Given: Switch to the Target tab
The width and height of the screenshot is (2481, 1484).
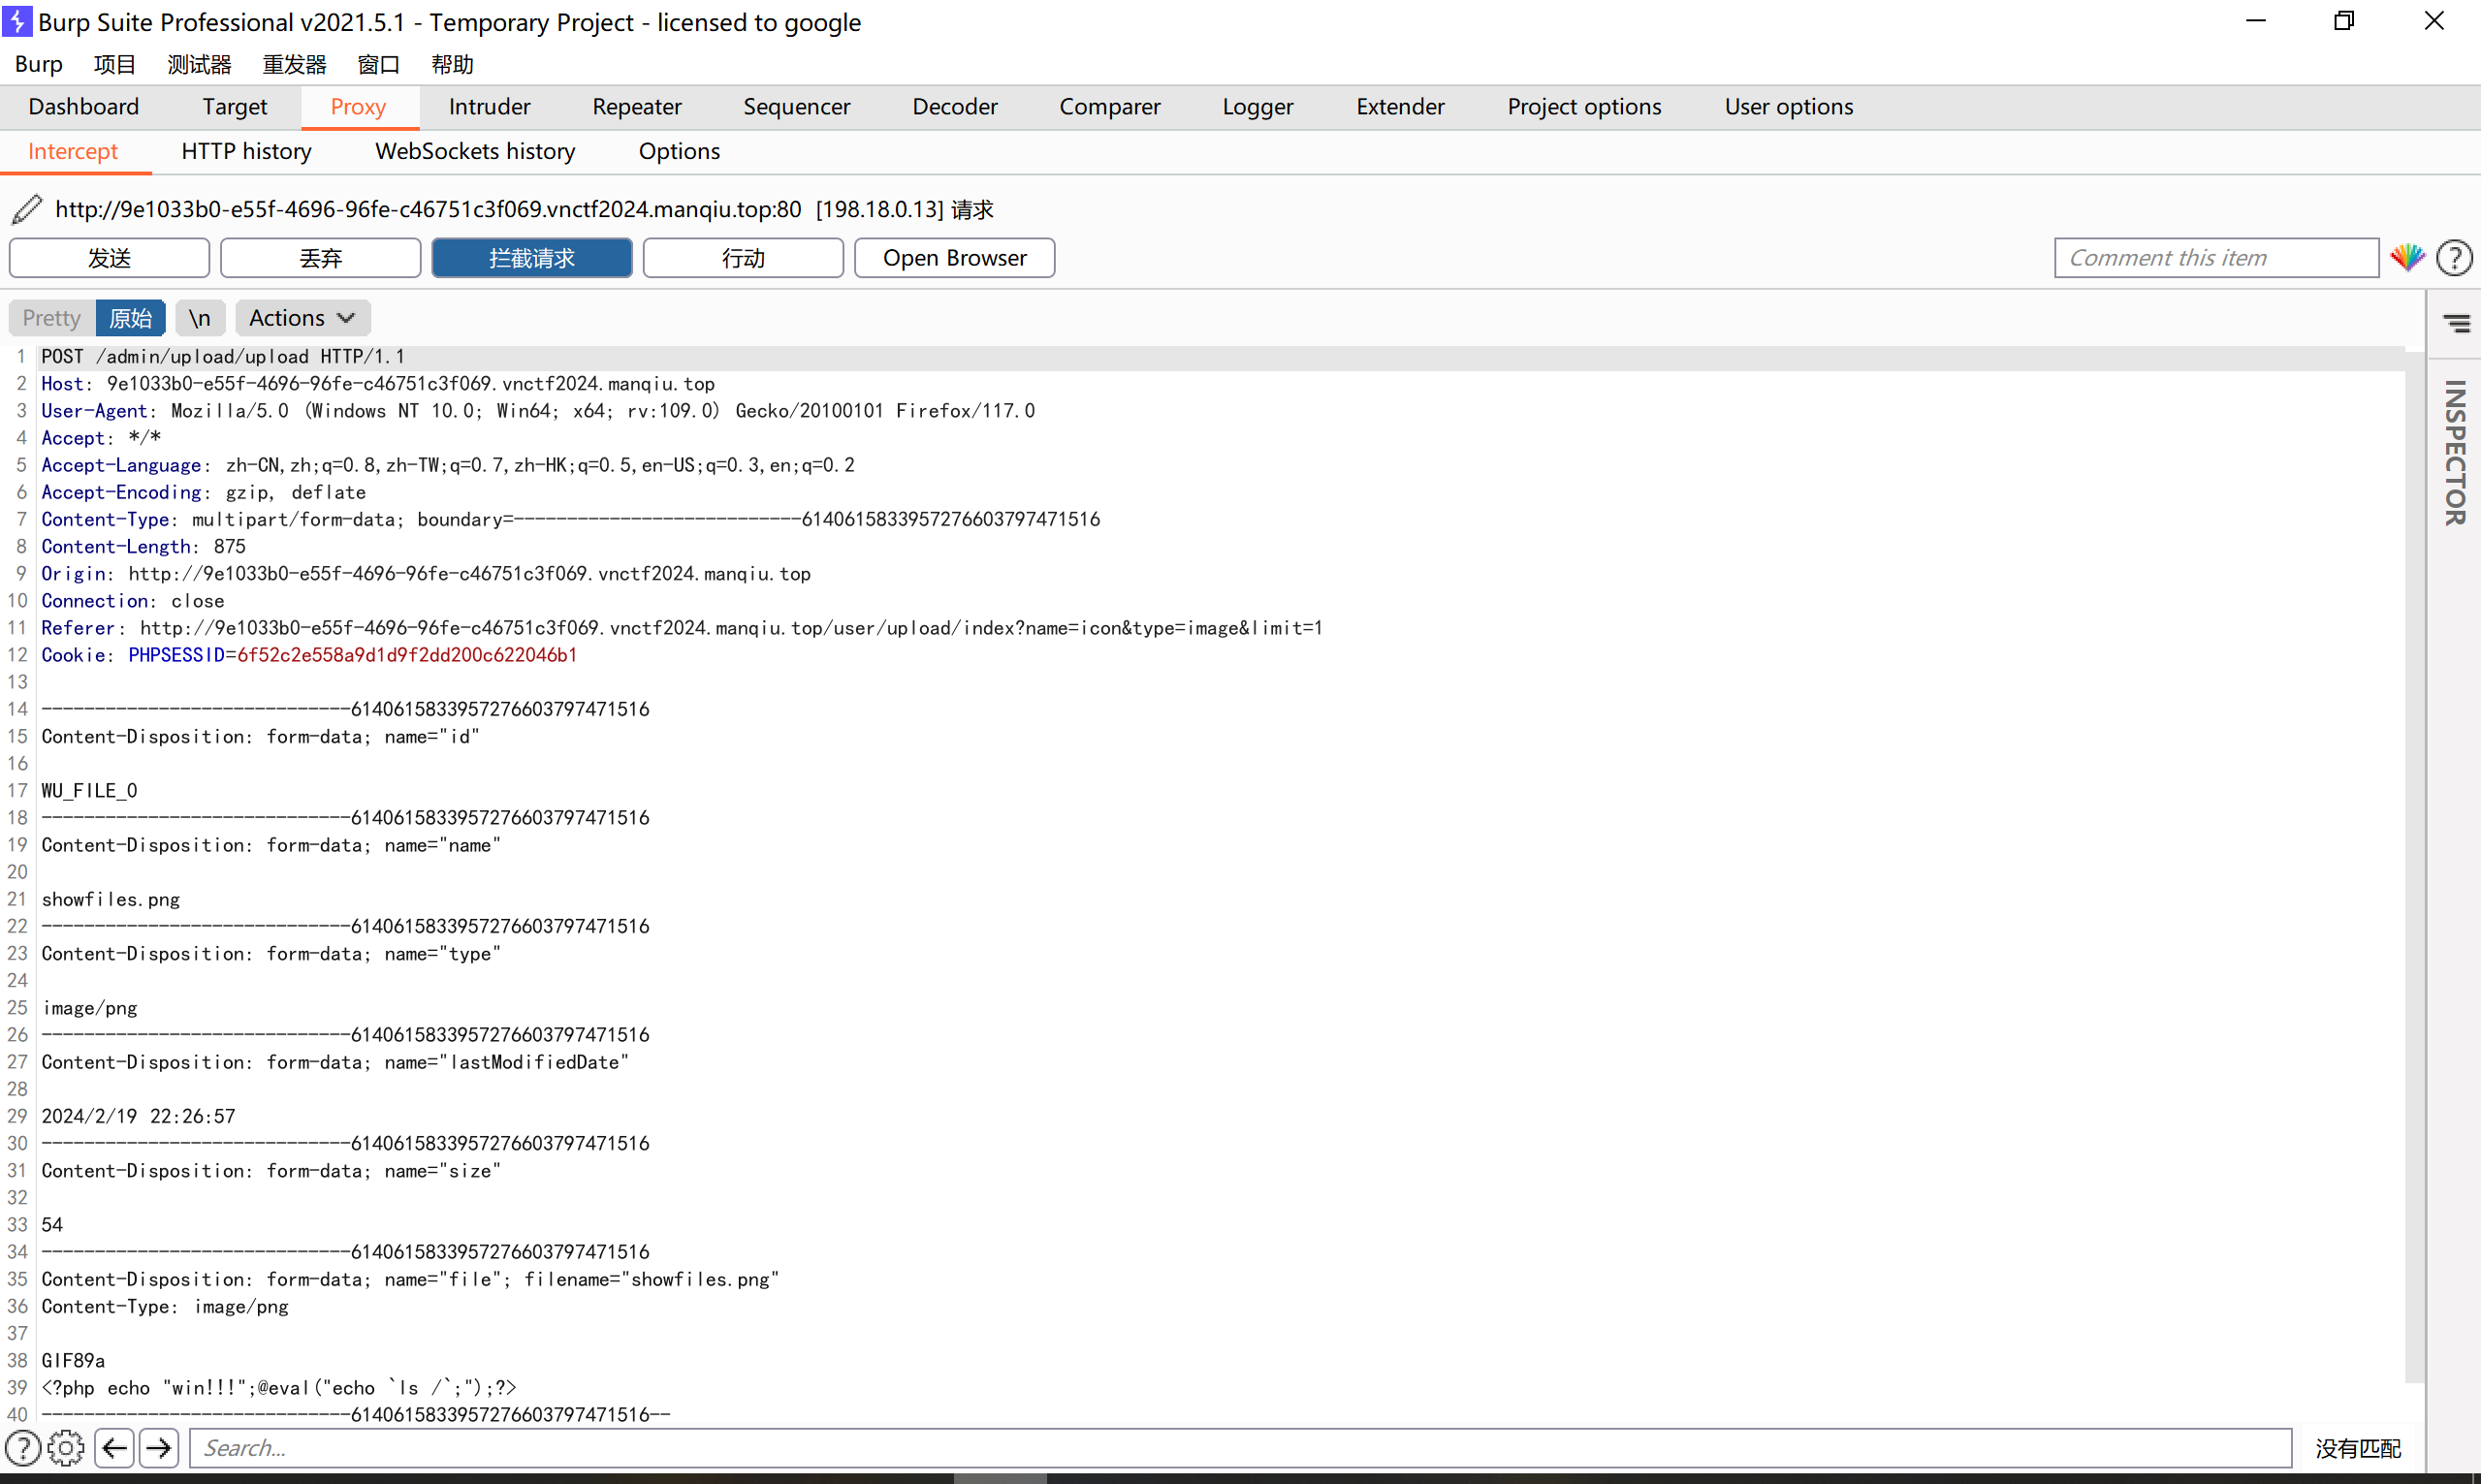Looking at the screenshot, I should (234, 106).
